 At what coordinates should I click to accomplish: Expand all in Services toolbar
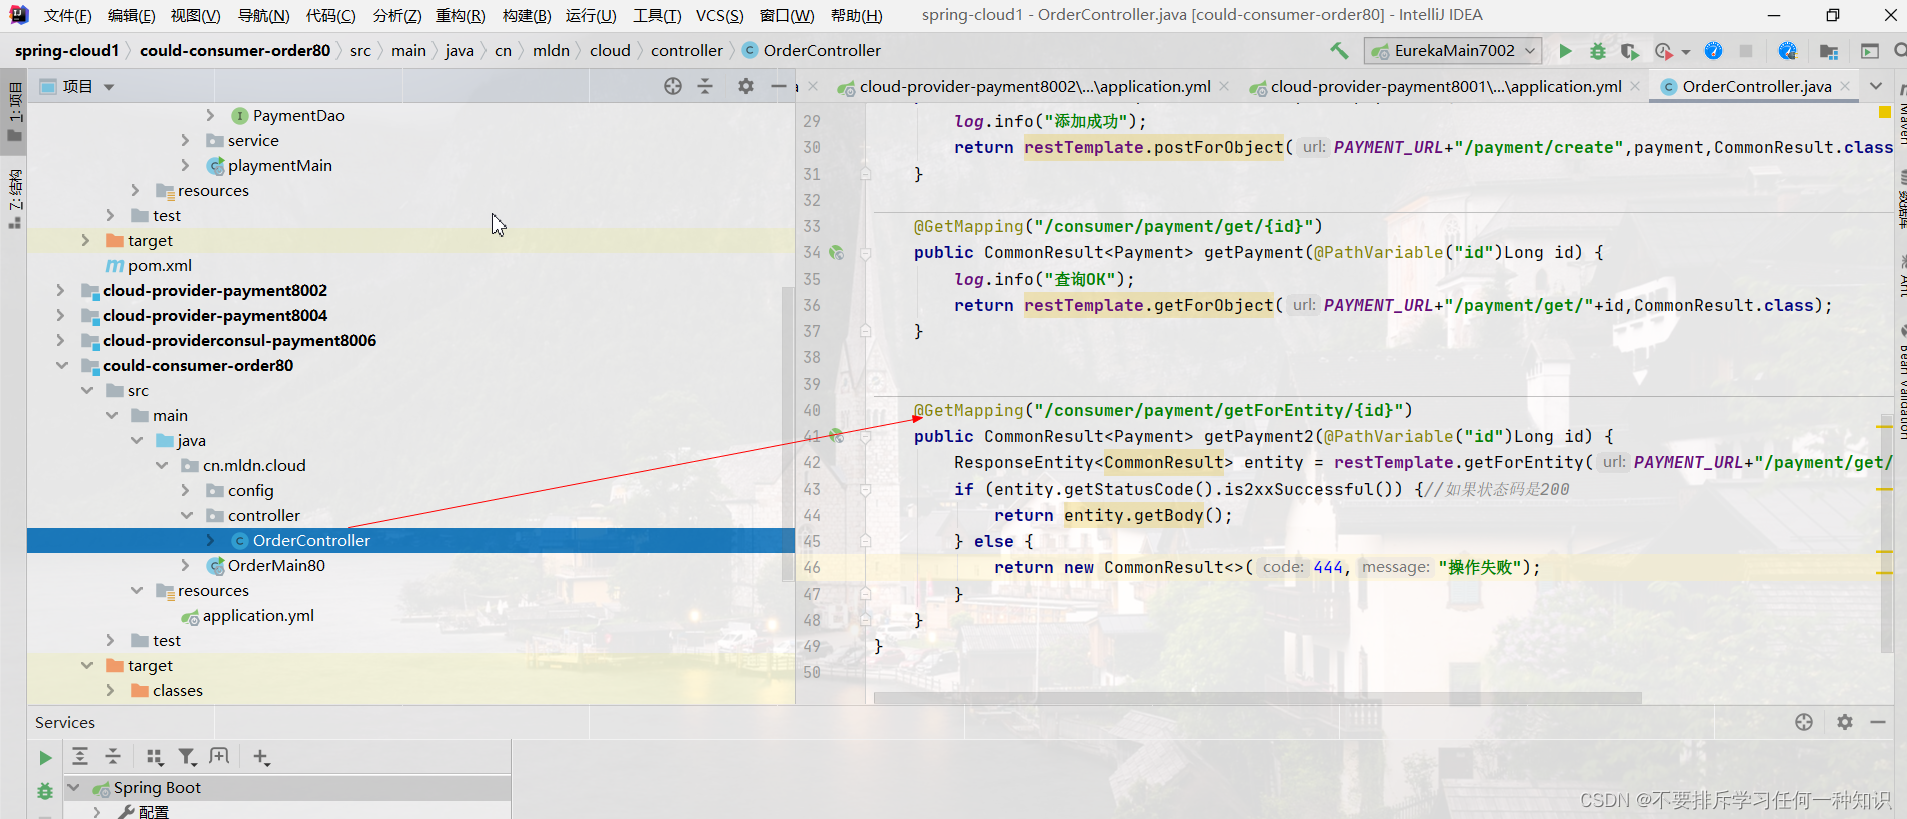[x=80, y=757]
